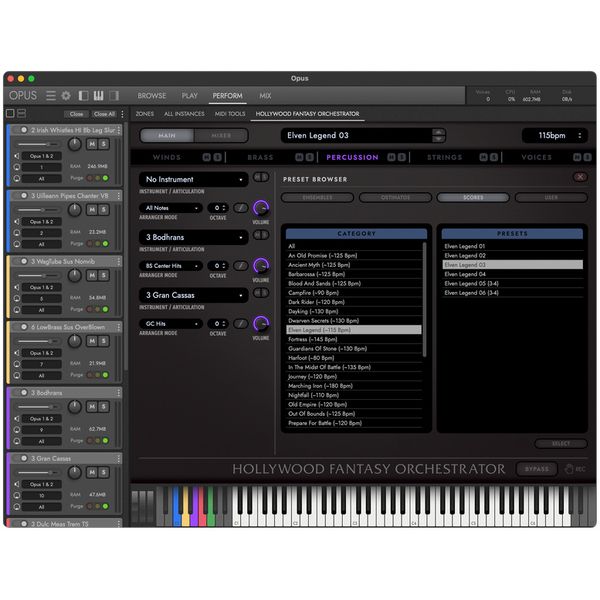Adjust Irish Whistles volume slider
600x600 pixels.
click(x=38, y=144)
